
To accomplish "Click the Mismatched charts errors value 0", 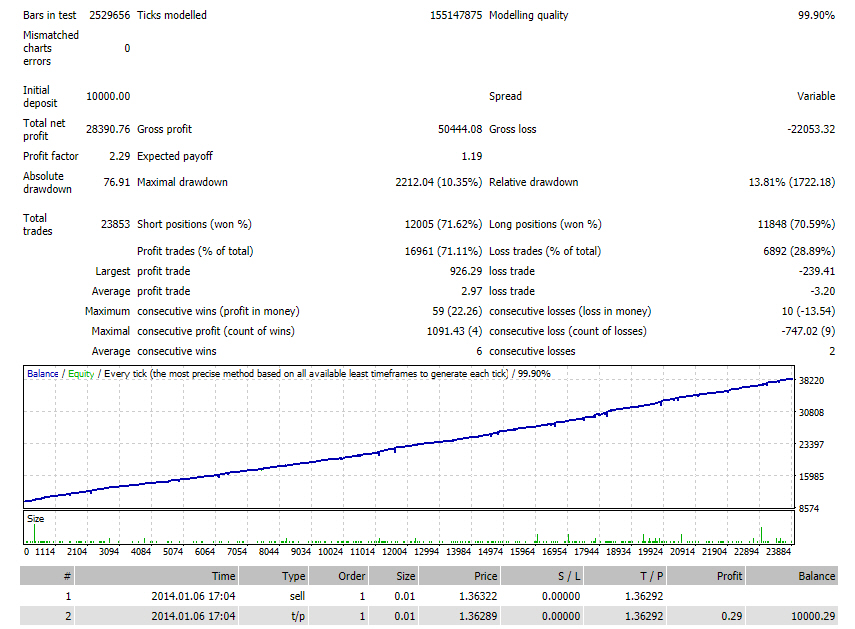I will [x=127, y=49].
